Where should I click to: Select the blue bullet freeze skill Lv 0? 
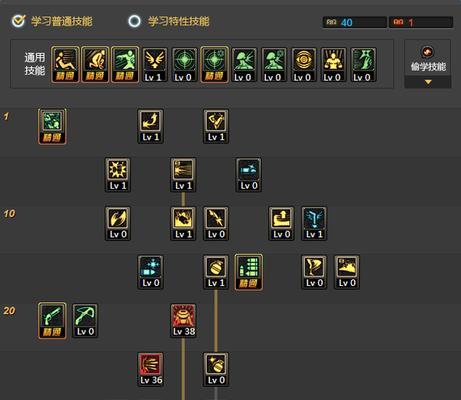[x=151, y=272]
